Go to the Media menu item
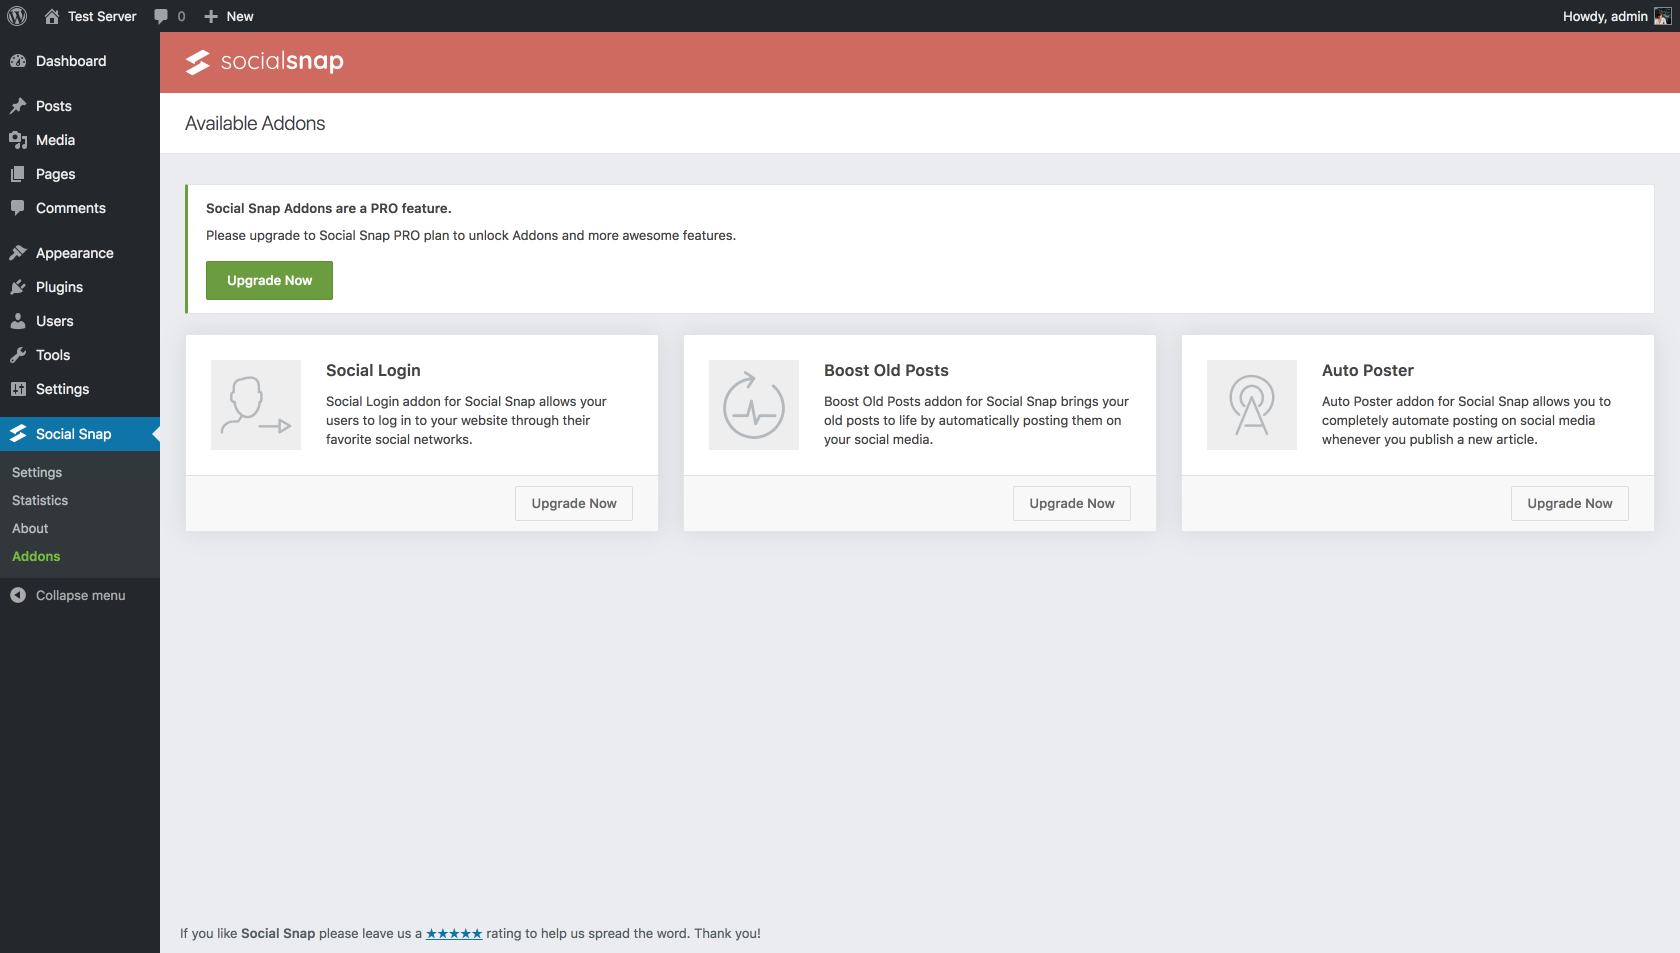 (80, 140)
